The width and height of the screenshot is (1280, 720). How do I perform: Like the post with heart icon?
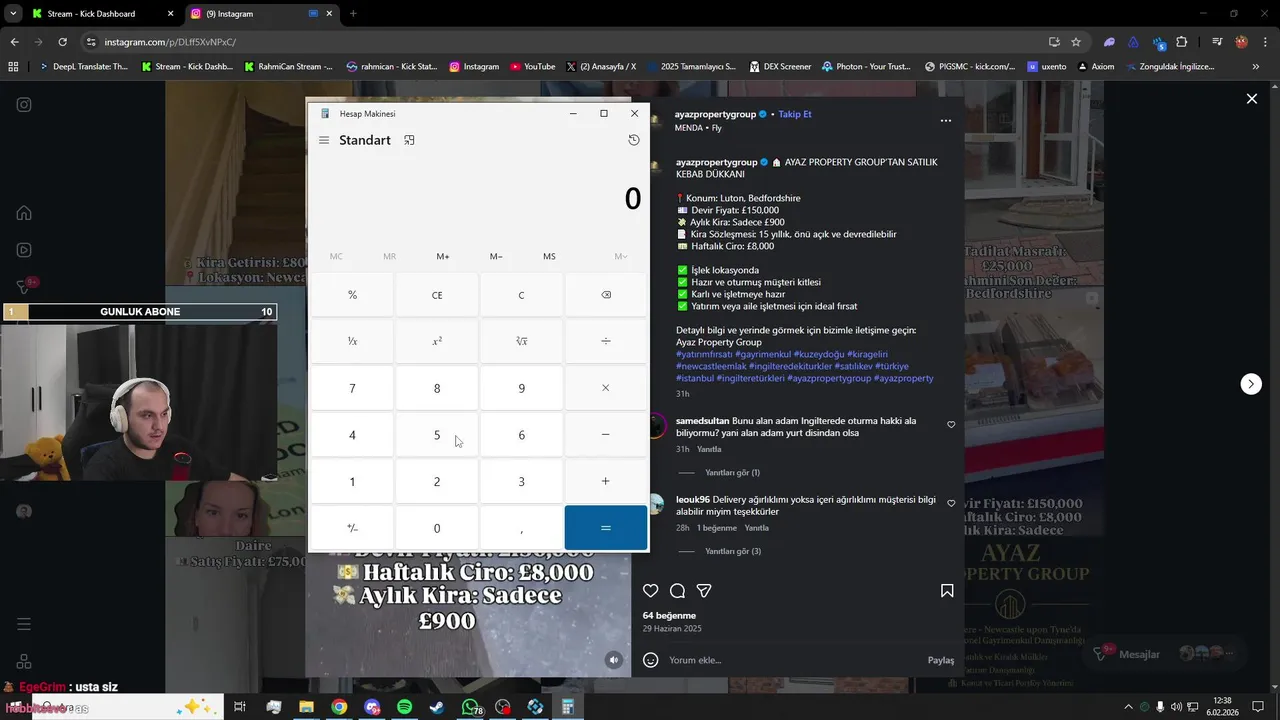click(651, 591)
